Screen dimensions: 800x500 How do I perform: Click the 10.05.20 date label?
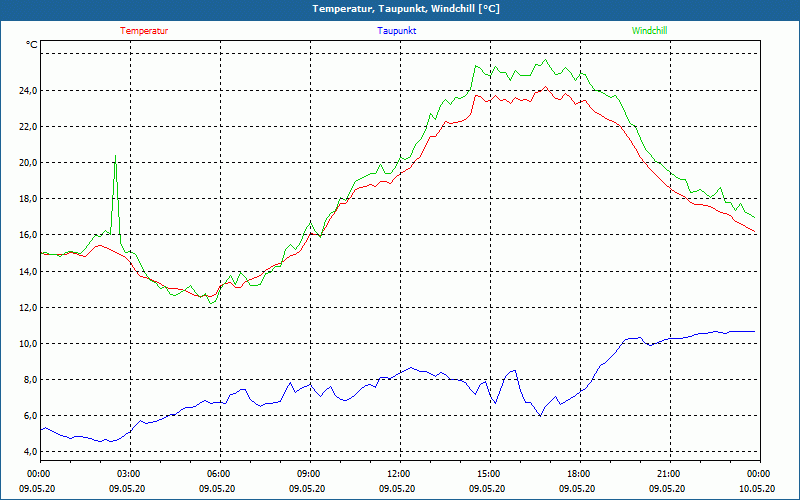(758, 488)
